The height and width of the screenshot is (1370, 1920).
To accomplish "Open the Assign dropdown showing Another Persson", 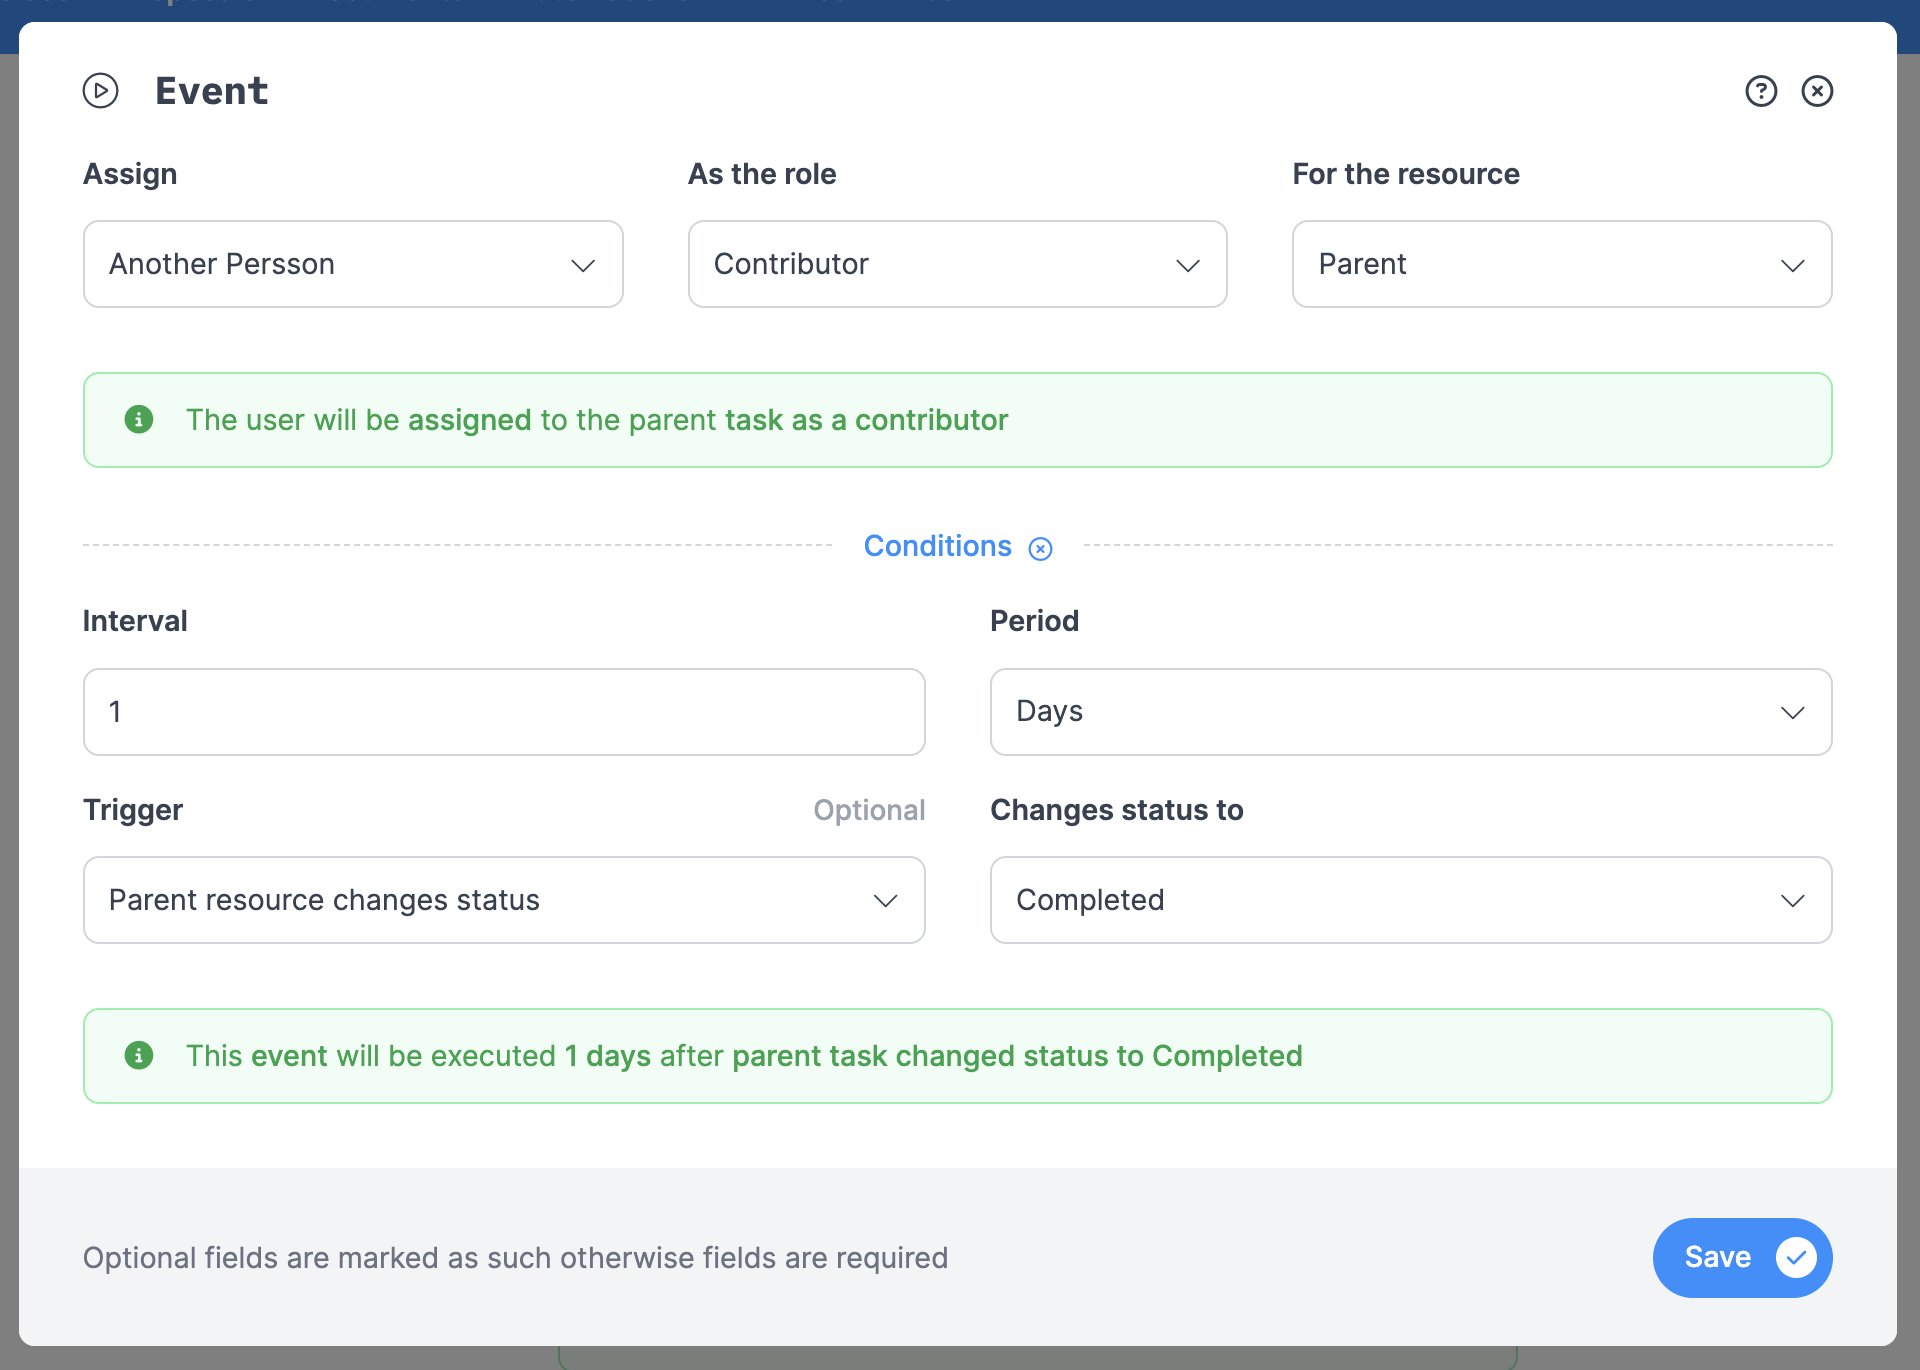I will click(x=353, y=264).
